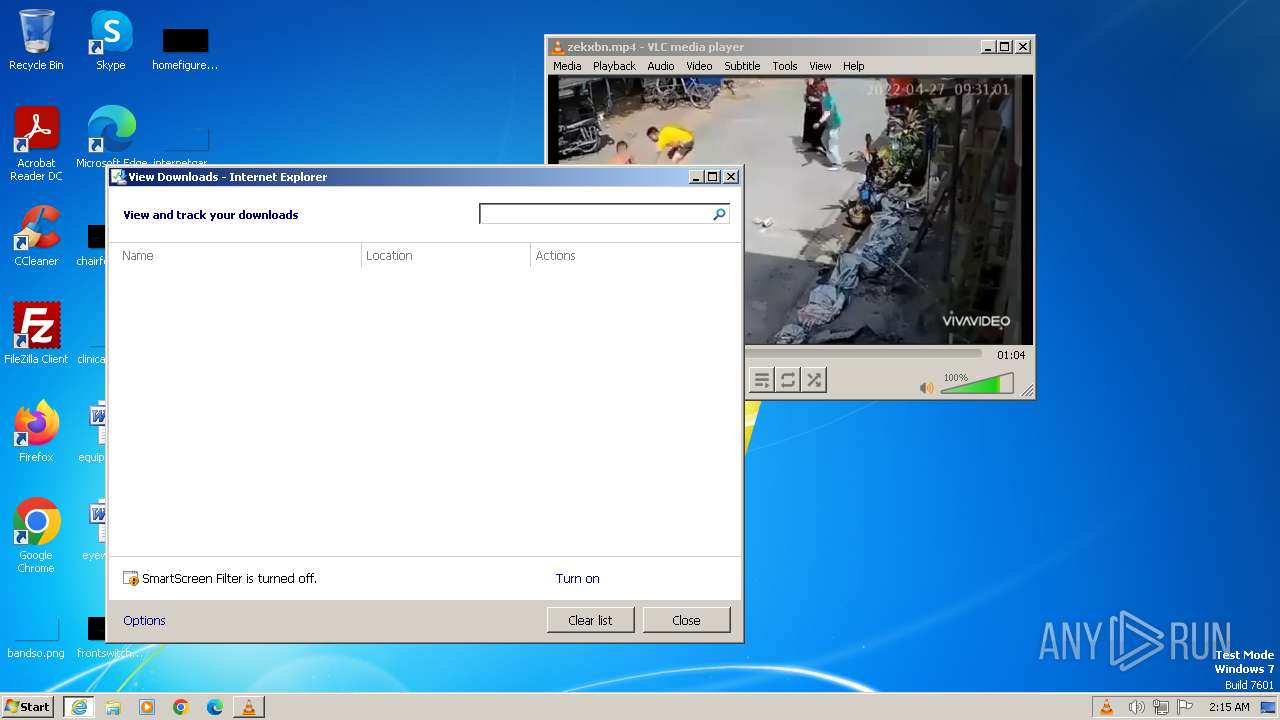Open the Video menu in VLC
The width and height of the screenshot is (1280, 720).
click(x=699, y=66)
